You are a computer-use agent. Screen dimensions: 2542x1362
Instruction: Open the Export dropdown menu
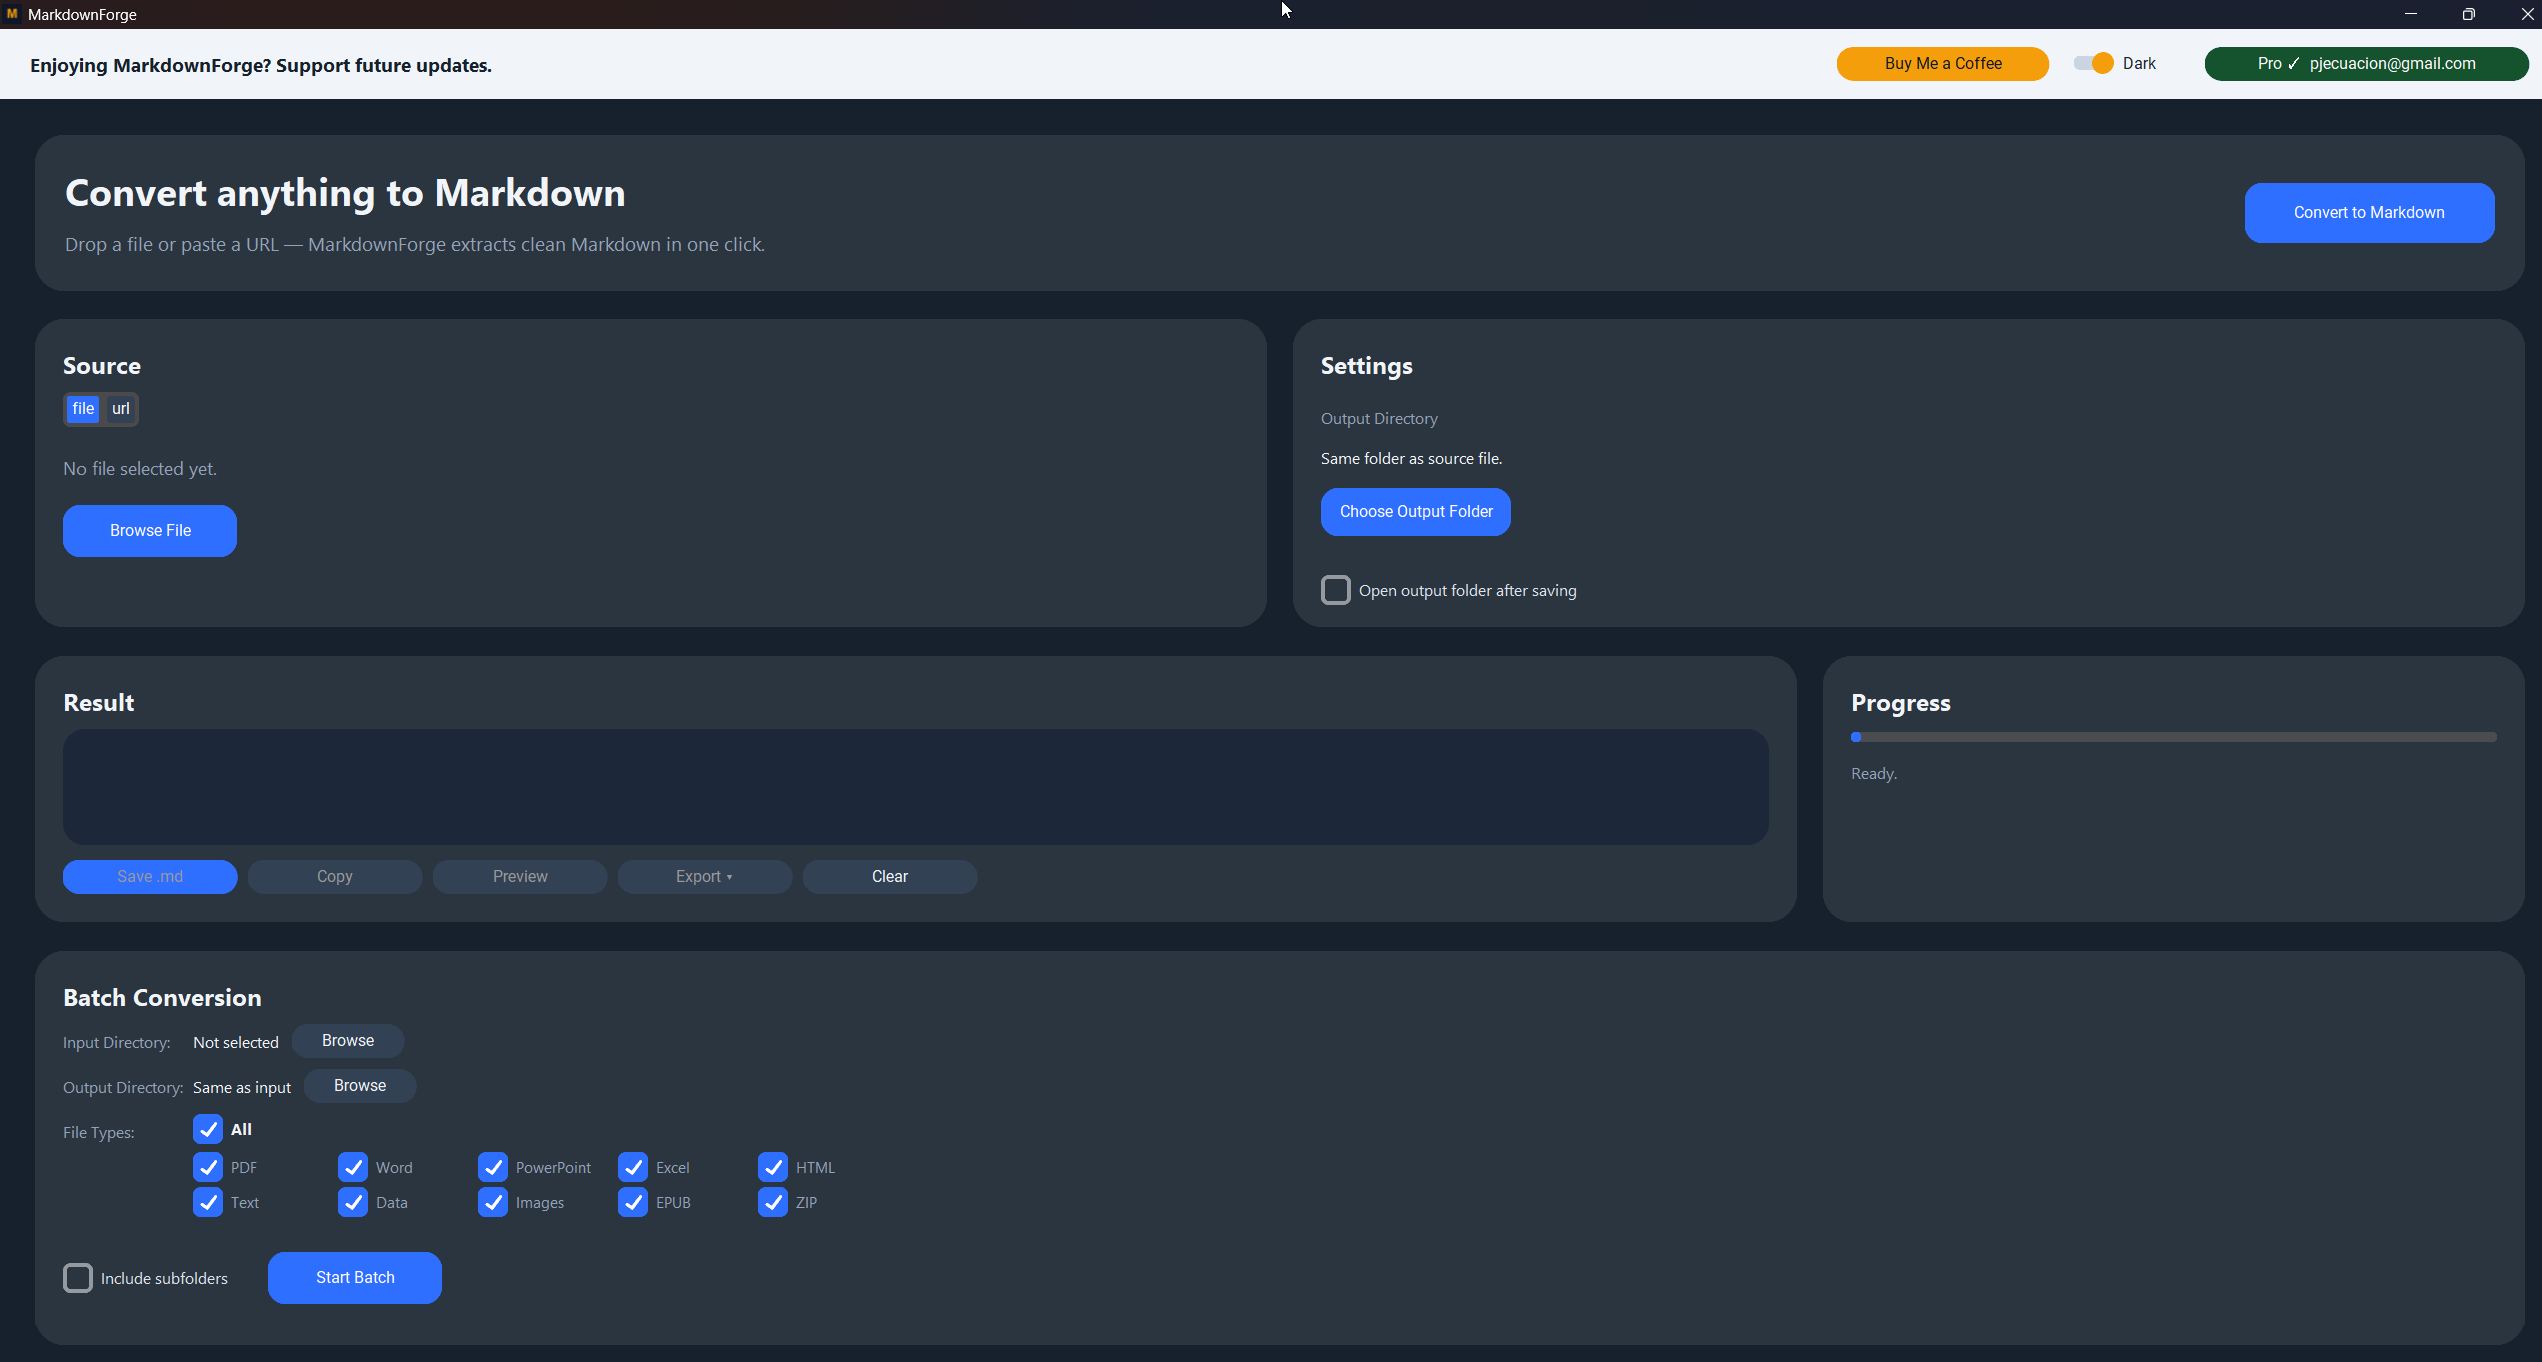point(704,877)
